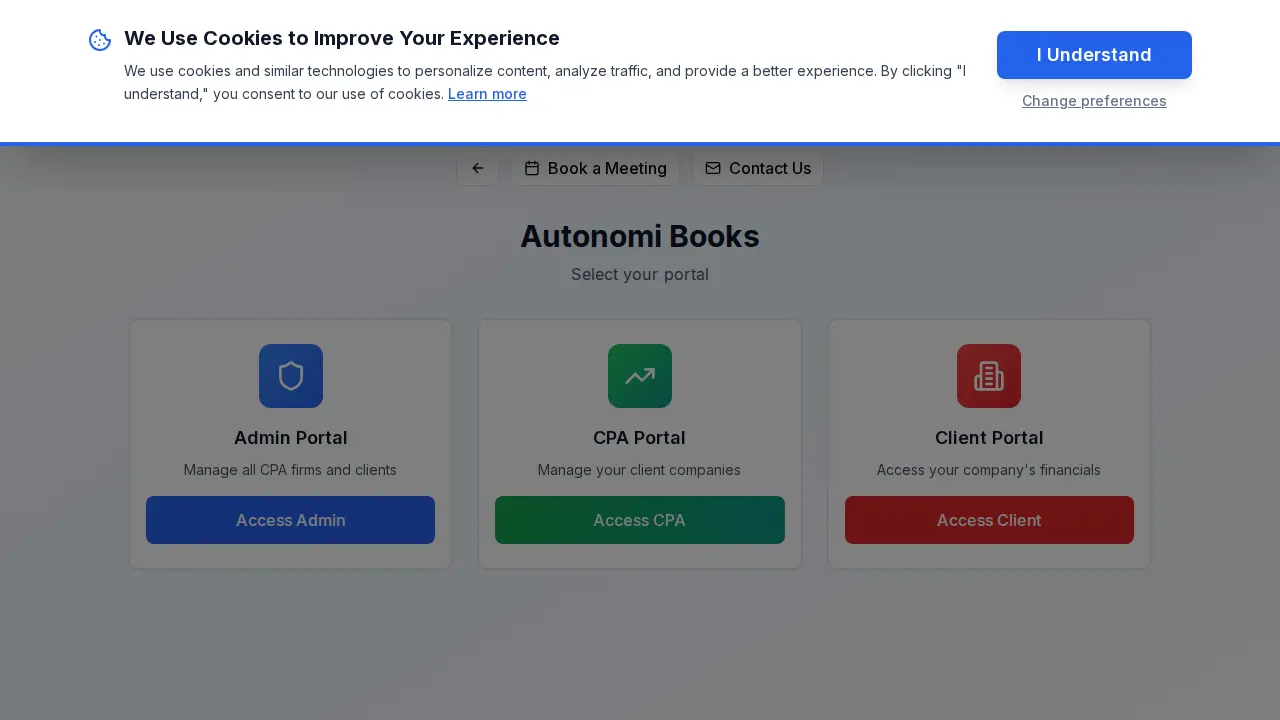Accept cookies with I Understand button
1280x720 pixels.
click(x=1094, y=55)
